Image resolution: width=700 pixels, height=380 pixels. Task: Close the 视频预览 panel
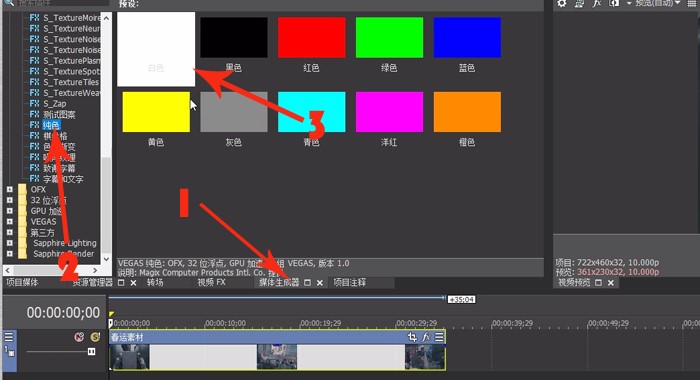click(x=611, y=283)
